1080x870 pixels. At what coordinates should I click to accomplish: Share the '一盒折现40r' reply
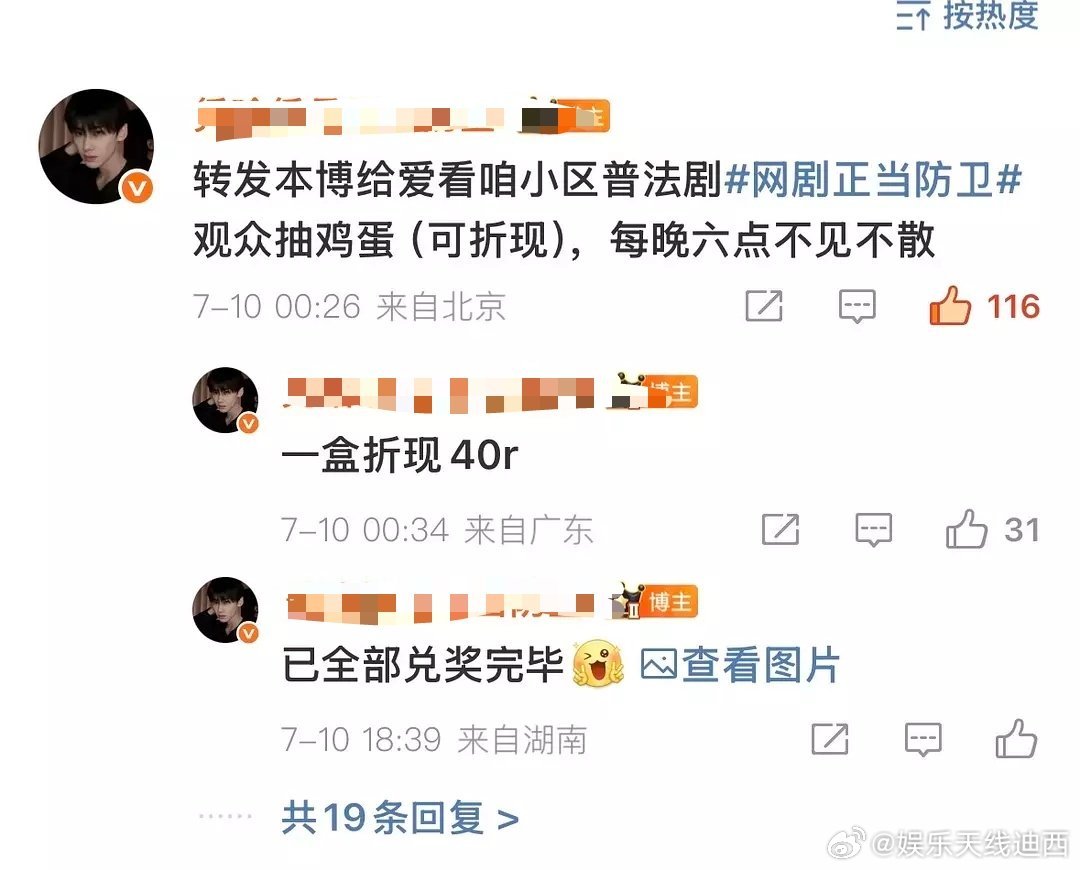780,530
